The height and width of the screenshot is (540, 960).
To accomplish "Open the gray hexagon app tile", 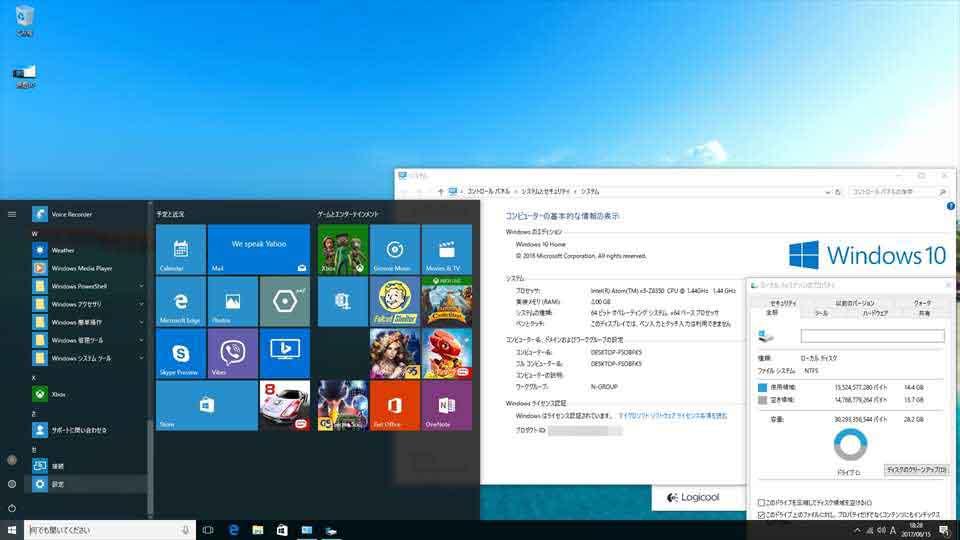I will (285, 301).
